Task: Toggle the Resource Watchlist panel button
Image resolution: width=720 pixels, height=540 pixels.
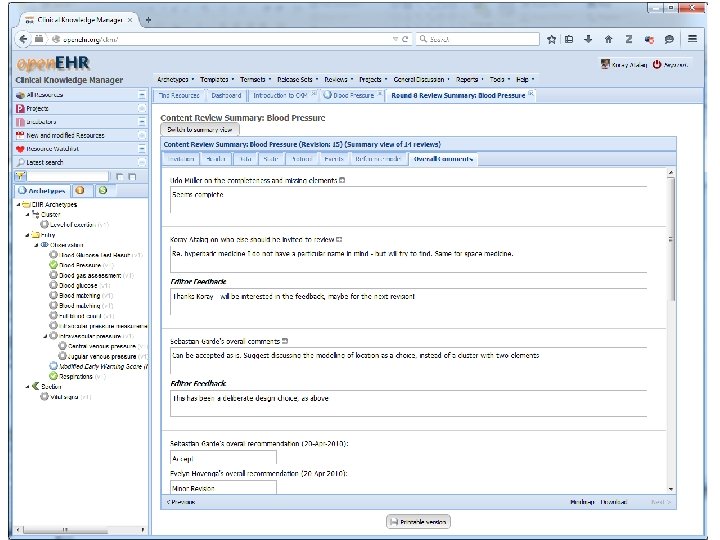Action: (142, 149)
